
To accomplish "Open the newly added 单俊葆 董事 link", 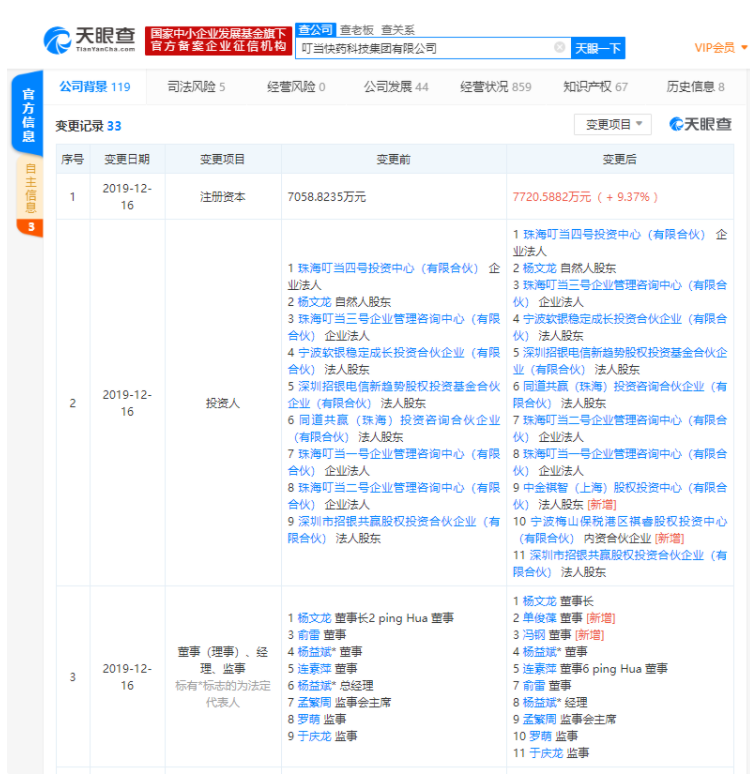I will coord(540,618).
